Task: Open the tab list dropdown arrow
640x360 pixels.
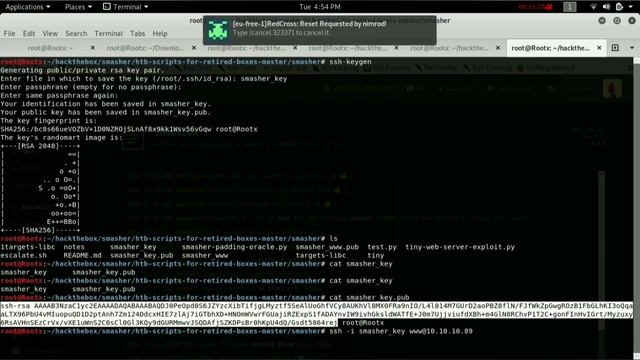Action: point(632,48)
